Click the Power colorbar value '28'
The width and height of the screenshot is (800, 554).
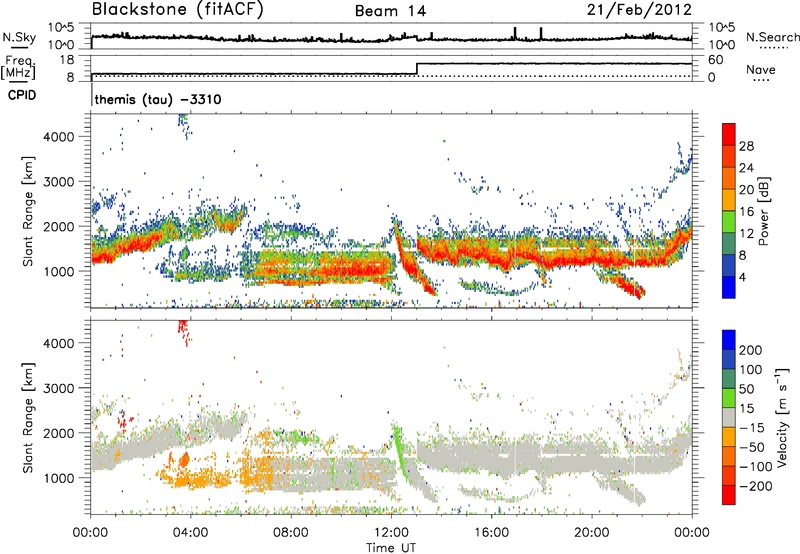point(746,146)
